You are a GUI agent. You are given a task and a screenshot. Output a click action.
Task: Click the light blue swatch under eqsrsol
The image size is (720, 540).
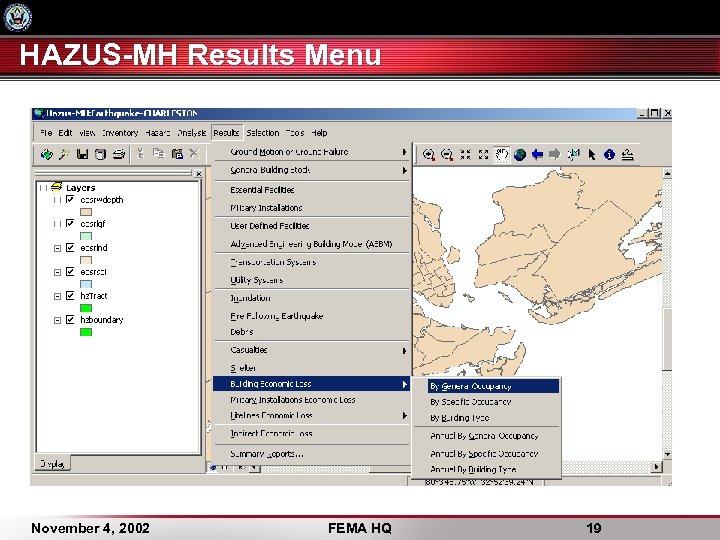click(86, 284)
